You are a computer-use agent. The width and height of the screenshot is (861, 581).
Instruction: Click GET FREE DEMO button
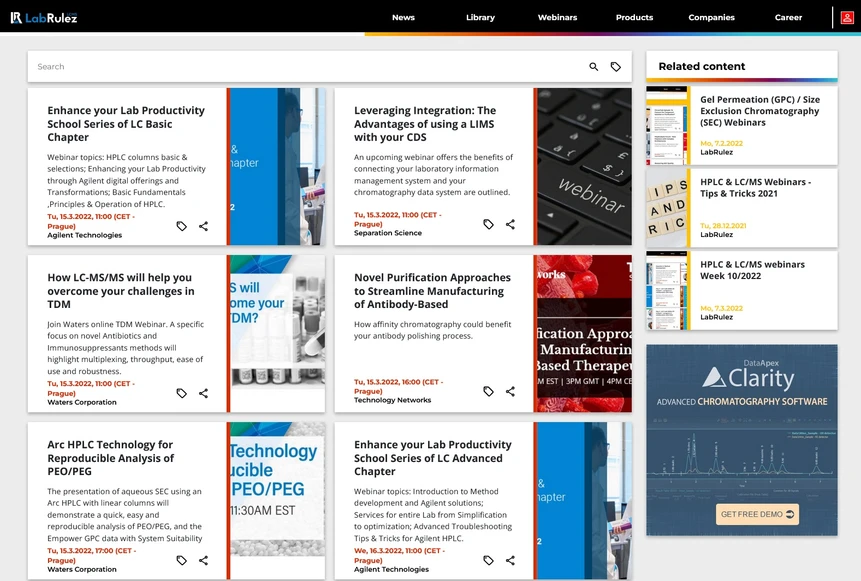[x=757, y=515]
